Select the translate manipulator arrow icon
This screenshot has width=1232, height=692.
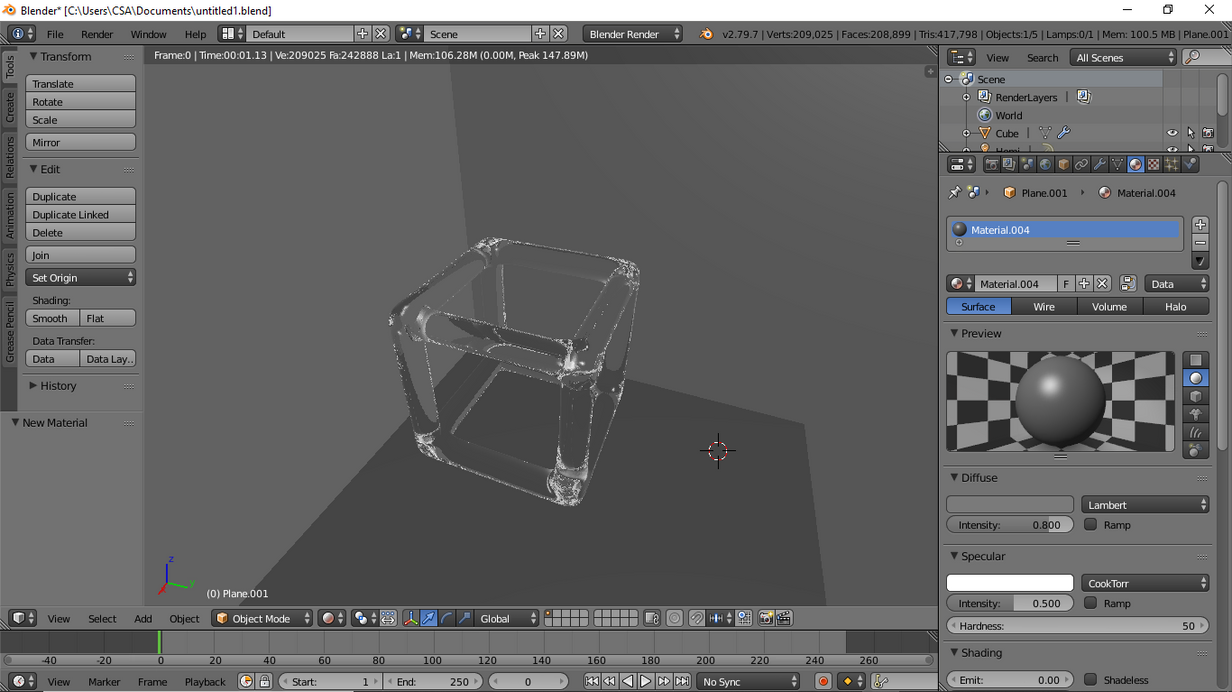tap(428, 618)
